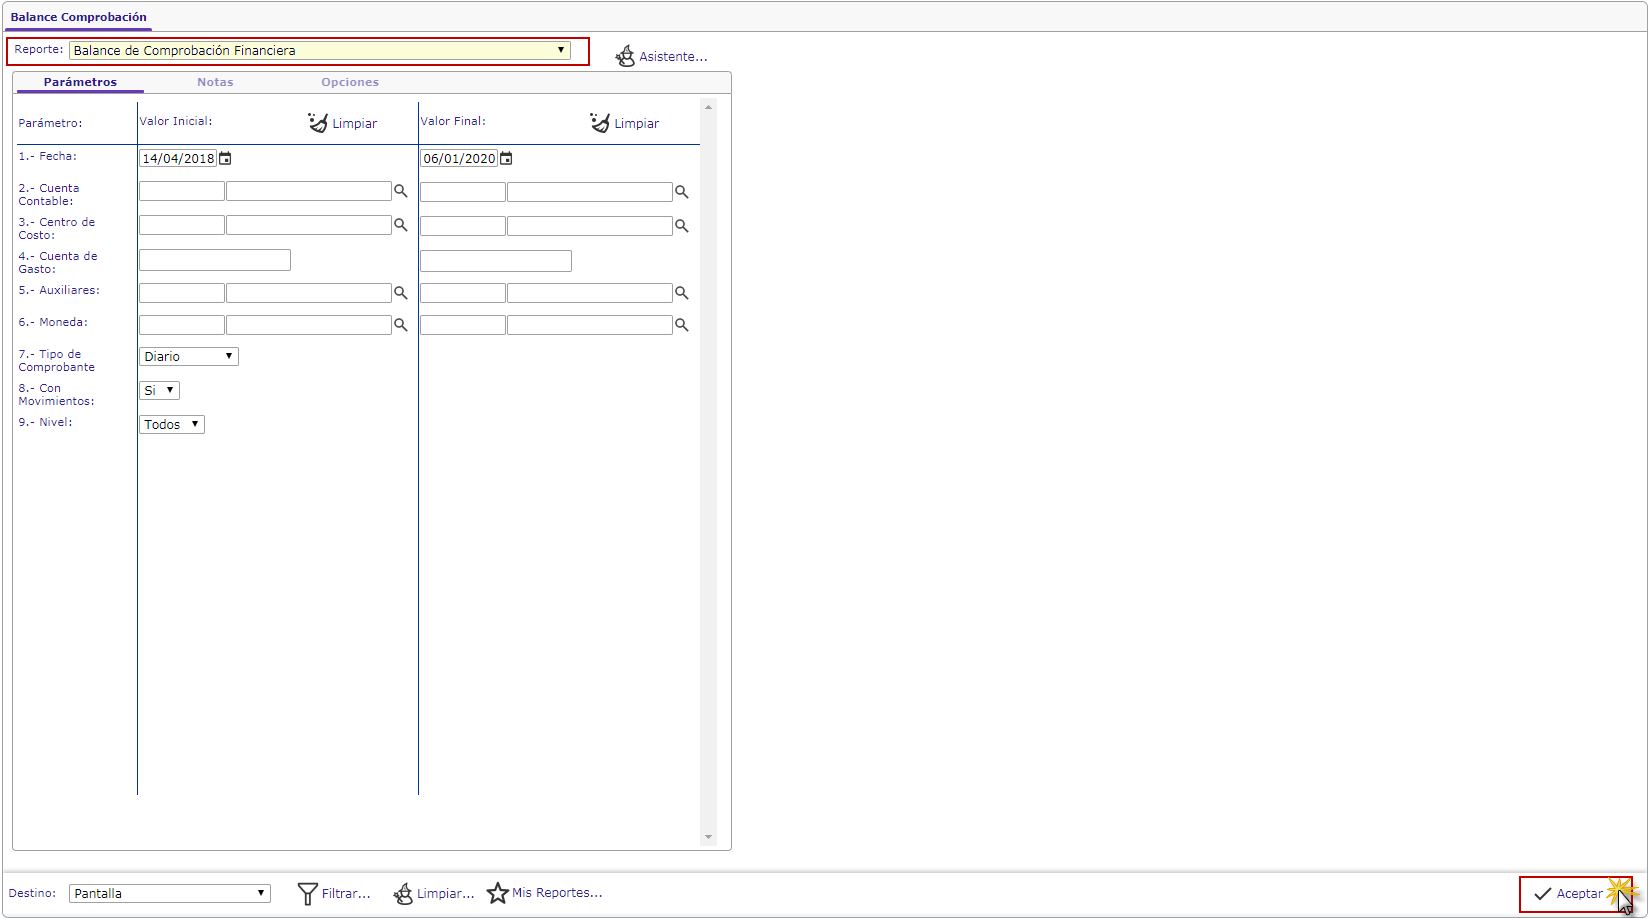The height and width of the screenshot is (918, 1648).
Task: Click the Mis Reportes star icon
Action: point(498,893)
